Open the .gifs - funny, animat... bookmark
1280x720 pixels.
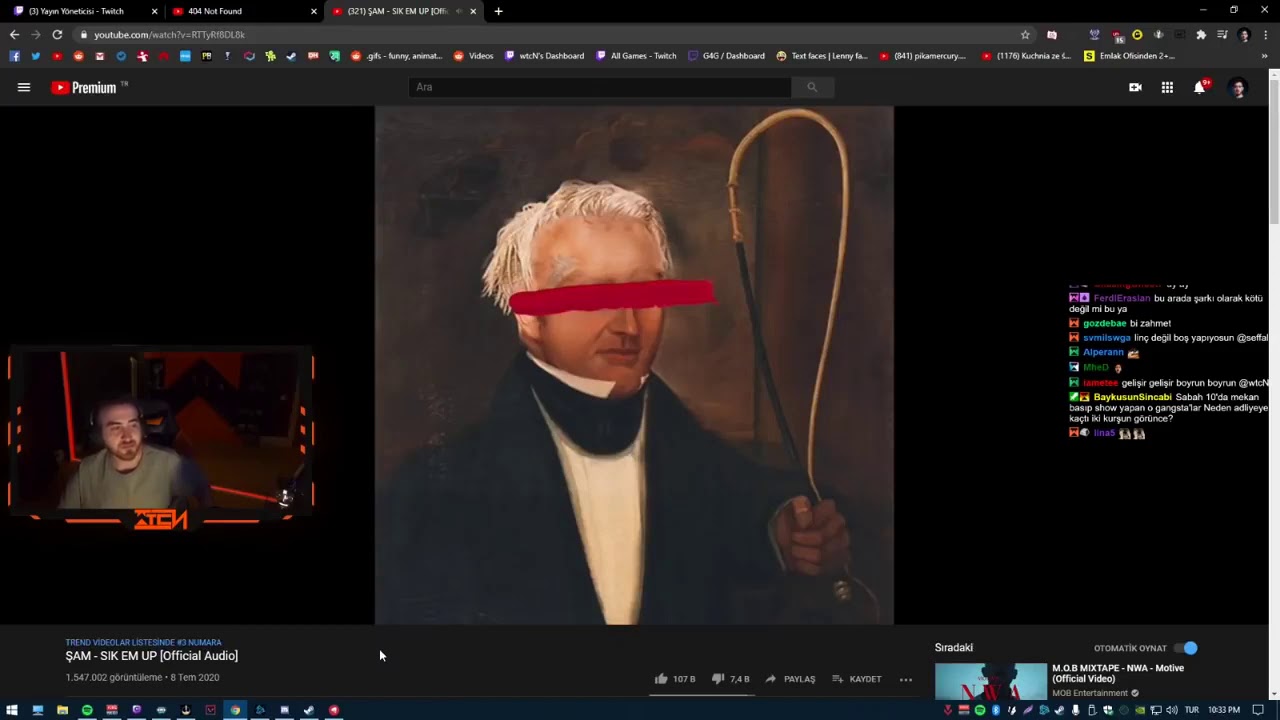[396, 56]
